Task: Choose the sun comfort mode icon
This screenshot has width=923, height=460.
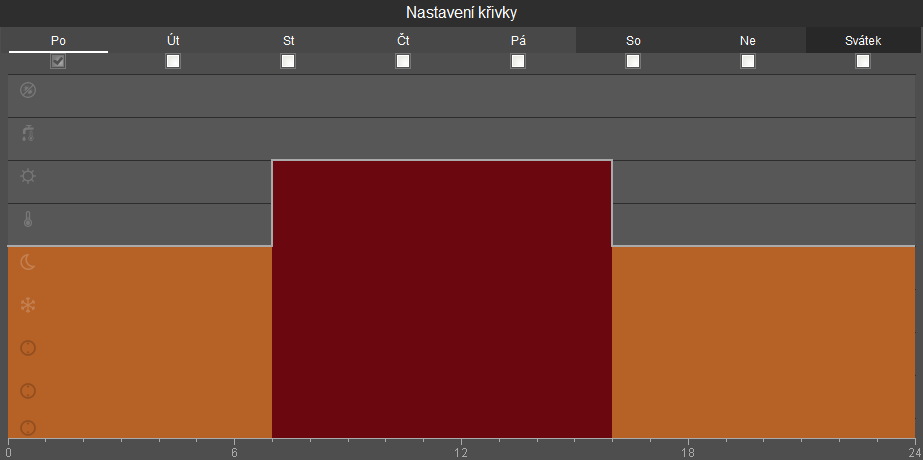Action: [x=28, y=176]
